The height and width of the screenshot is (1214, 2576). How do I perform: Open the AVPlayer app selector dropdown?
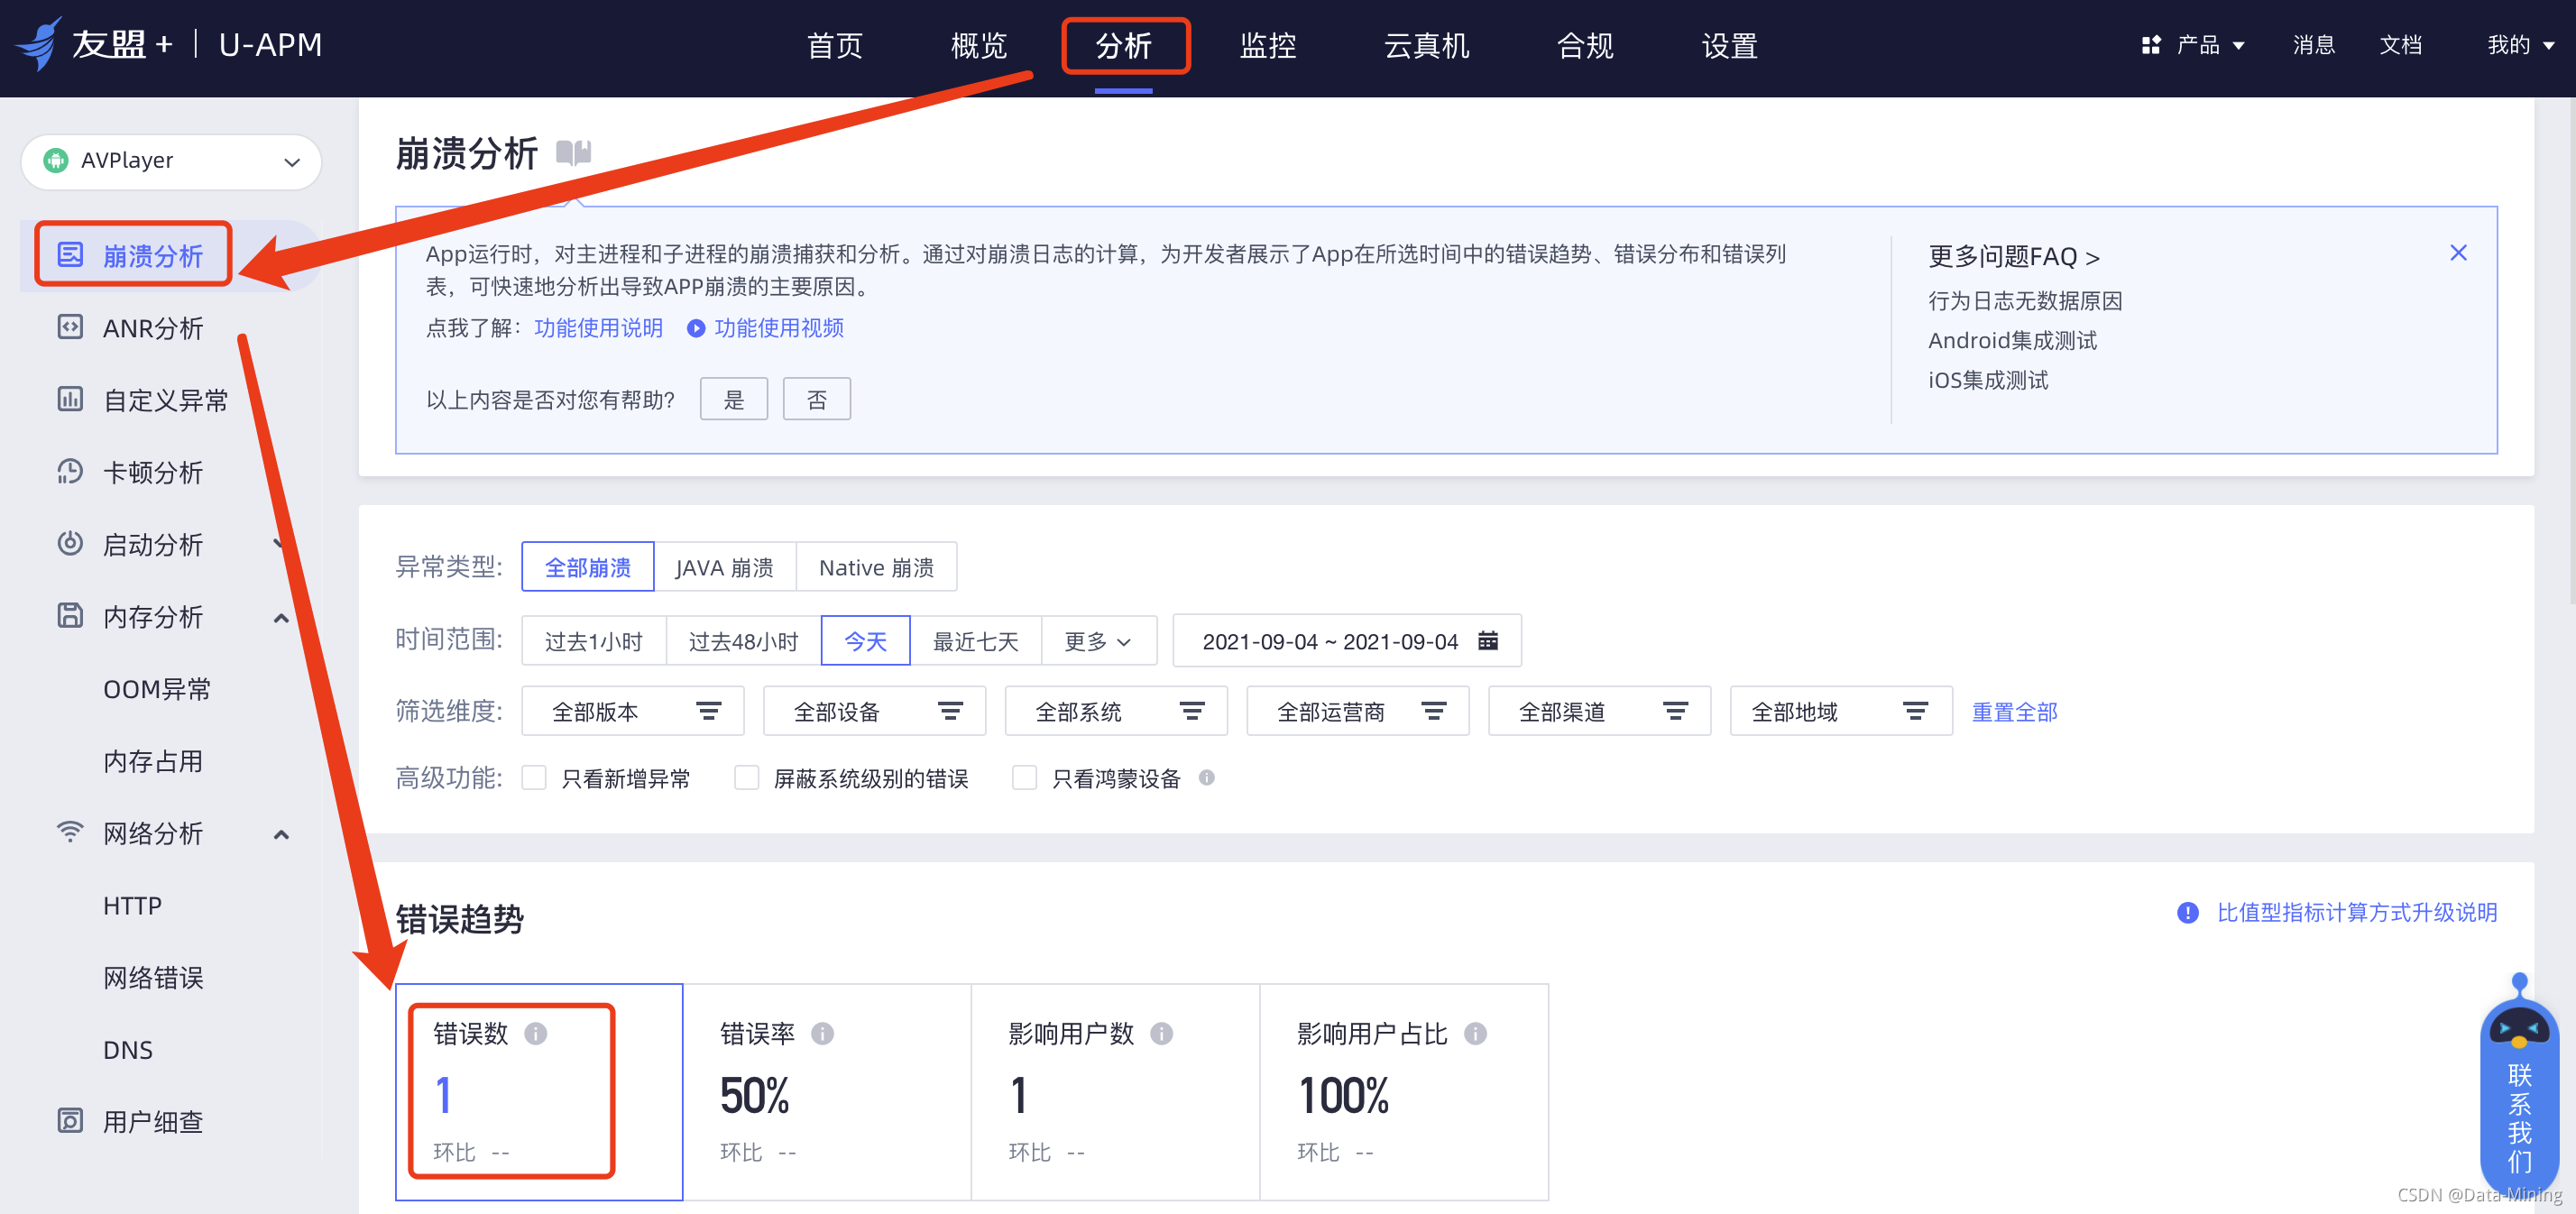171,161
